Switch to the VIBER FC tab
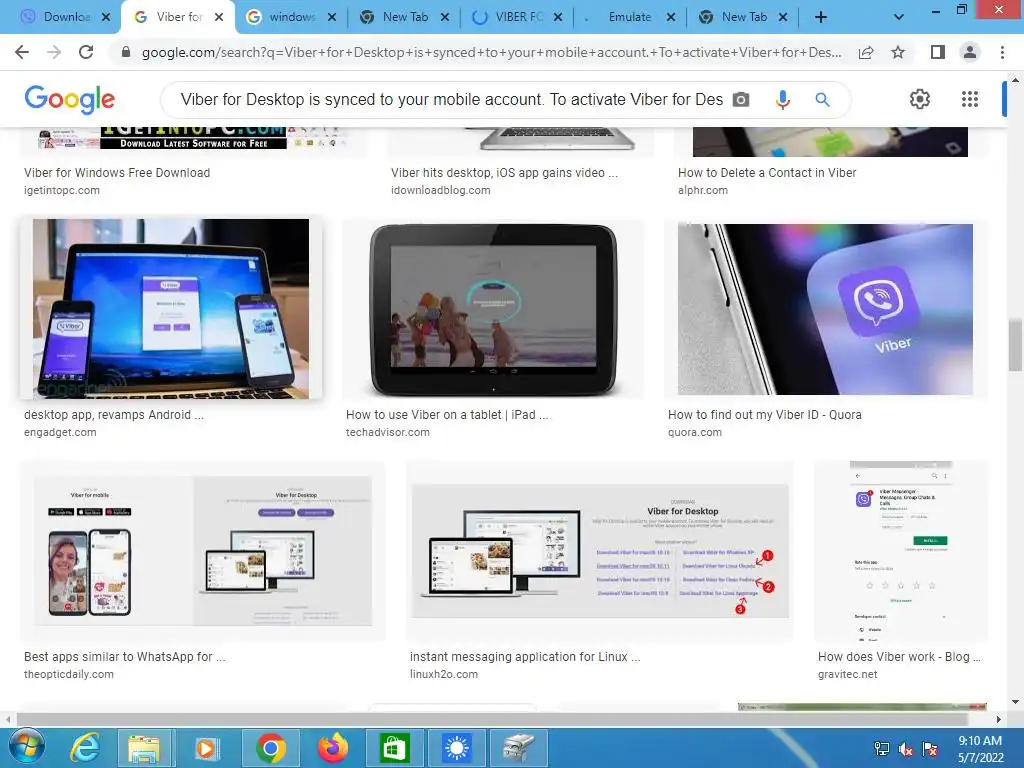This screenshot has height=768, width=1024. tap(519, 17)
